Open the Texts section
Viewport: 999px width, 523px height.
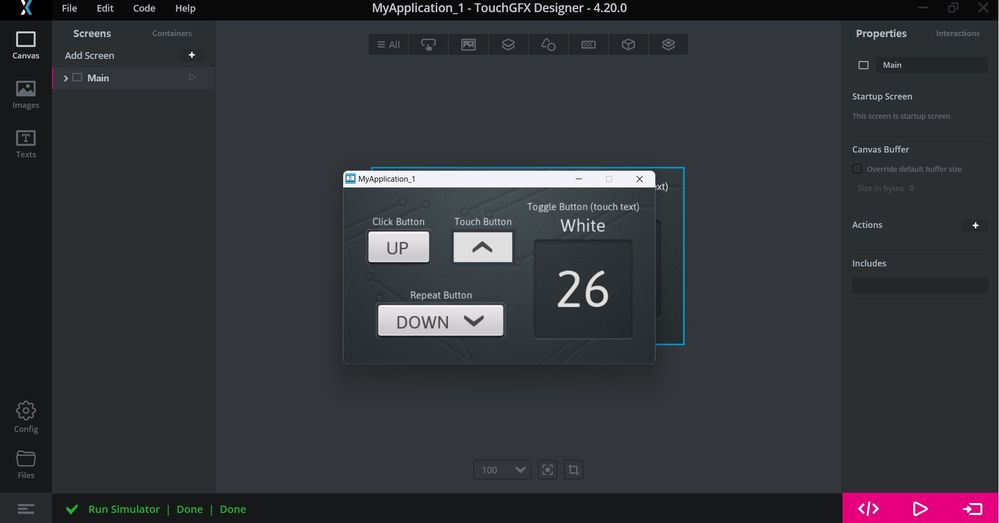pos(25,144)
